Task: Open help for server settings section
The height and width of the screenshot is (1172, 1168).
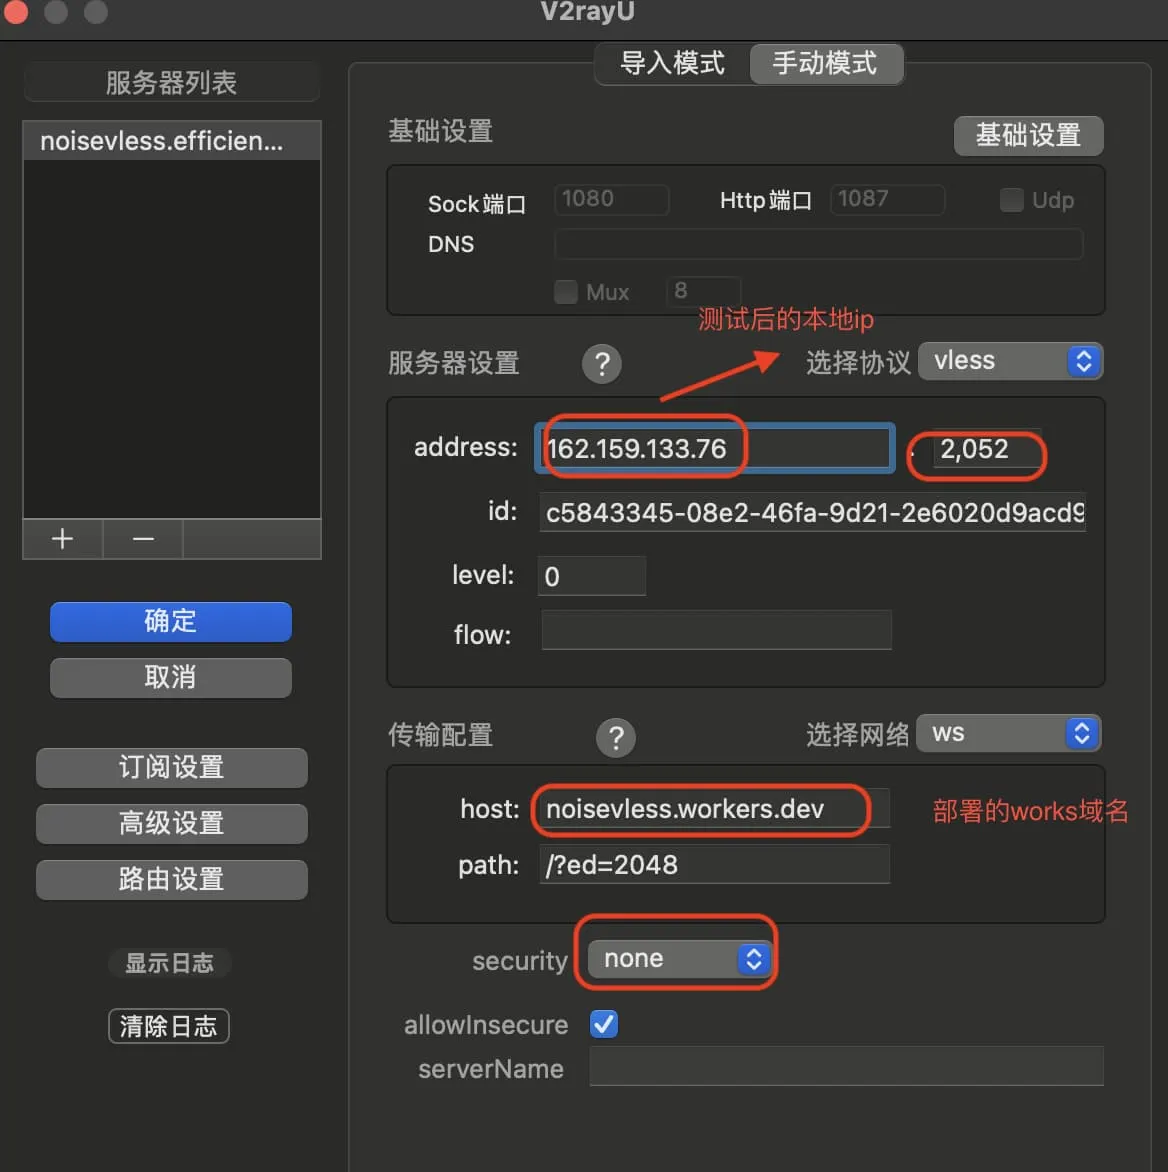Action: pyautogui.click(x=602, y=364)
